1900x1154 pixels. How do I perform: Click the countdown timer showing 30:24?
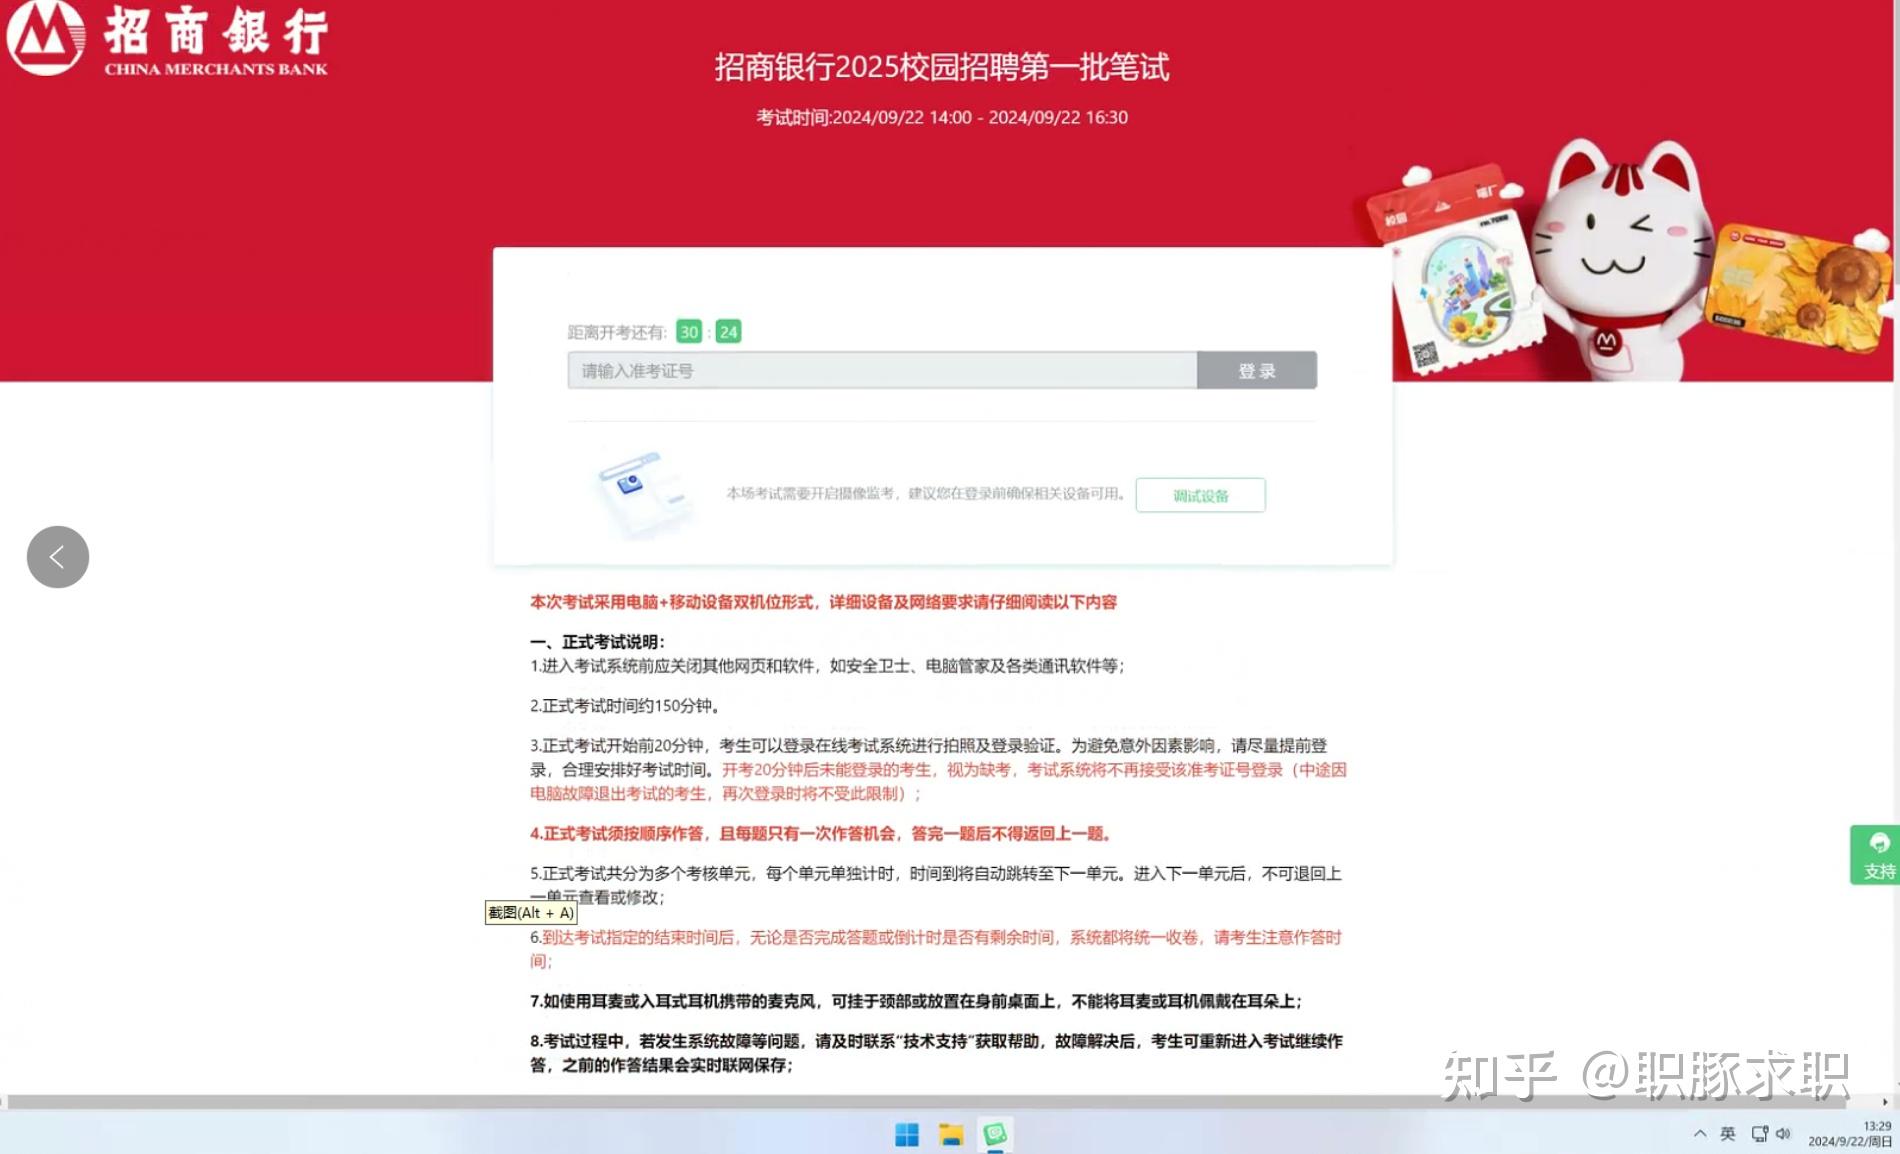point(708,331)
